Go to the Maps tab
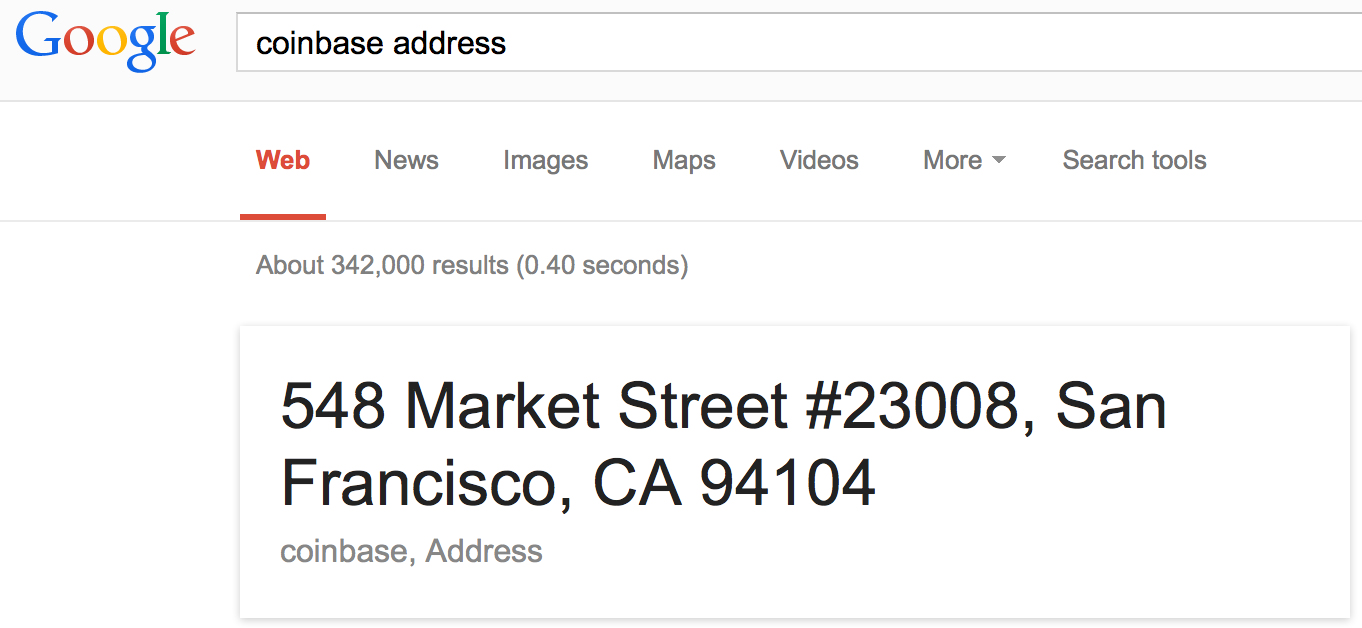This screenshot has width=1362, height=628. [684, 161]
